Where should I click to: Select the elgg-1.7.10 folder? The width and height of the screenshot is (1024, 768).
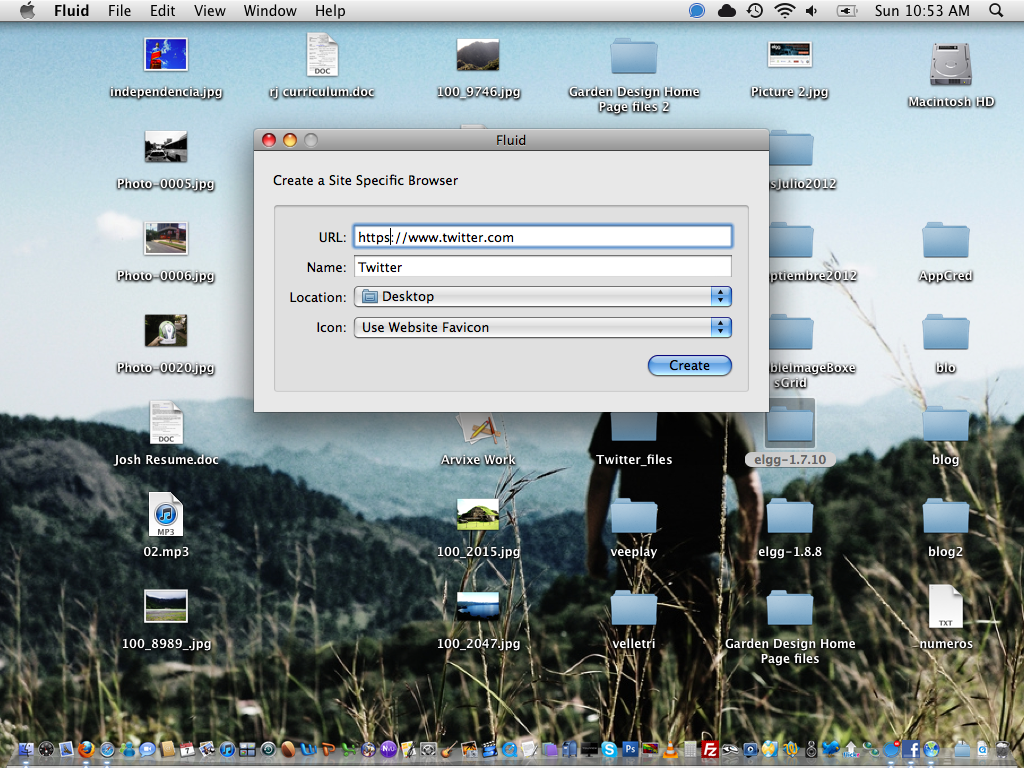pos(790,424)
